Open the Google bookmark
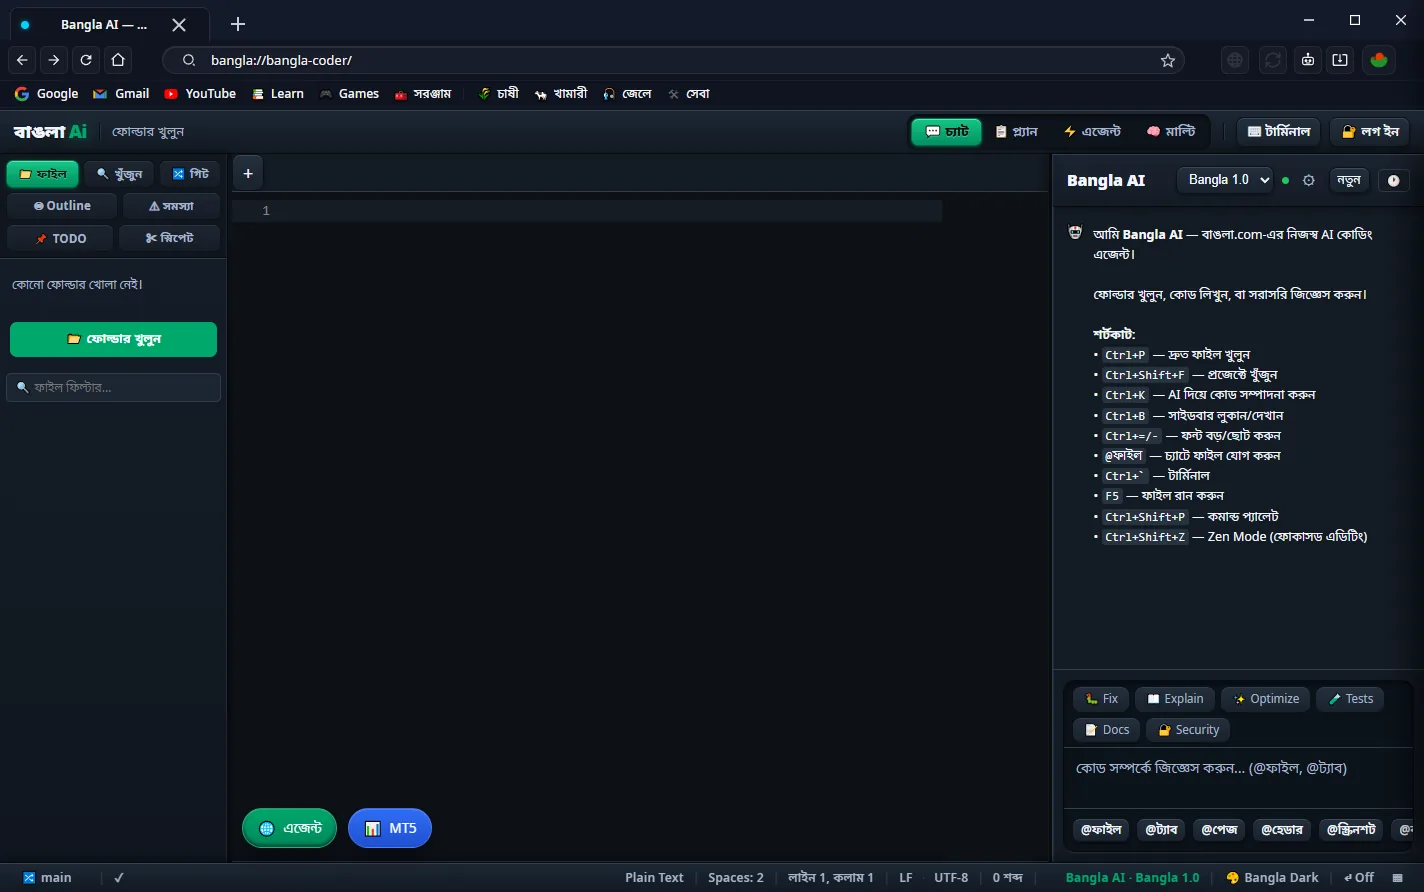This screenshot has width=1424, height=892. 47,94
